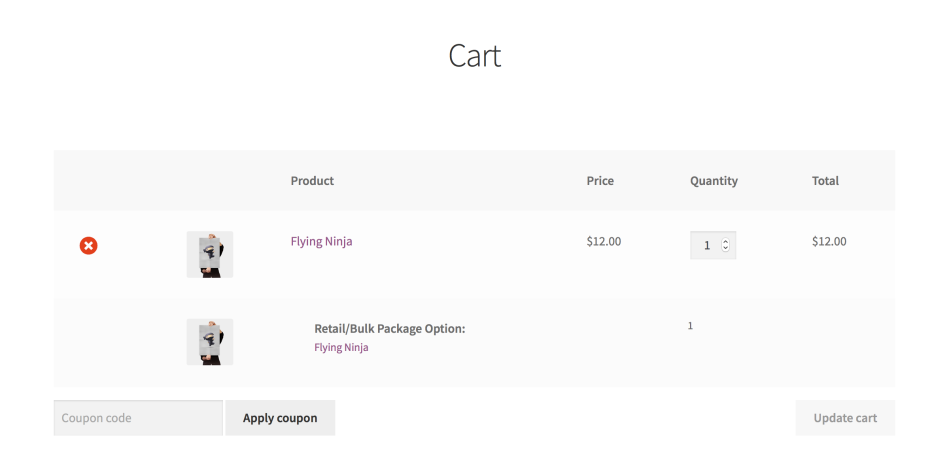Focus the Coupon code text field
Screen dimensions: 949x468
pyautogui.click(x=138, y=418)
